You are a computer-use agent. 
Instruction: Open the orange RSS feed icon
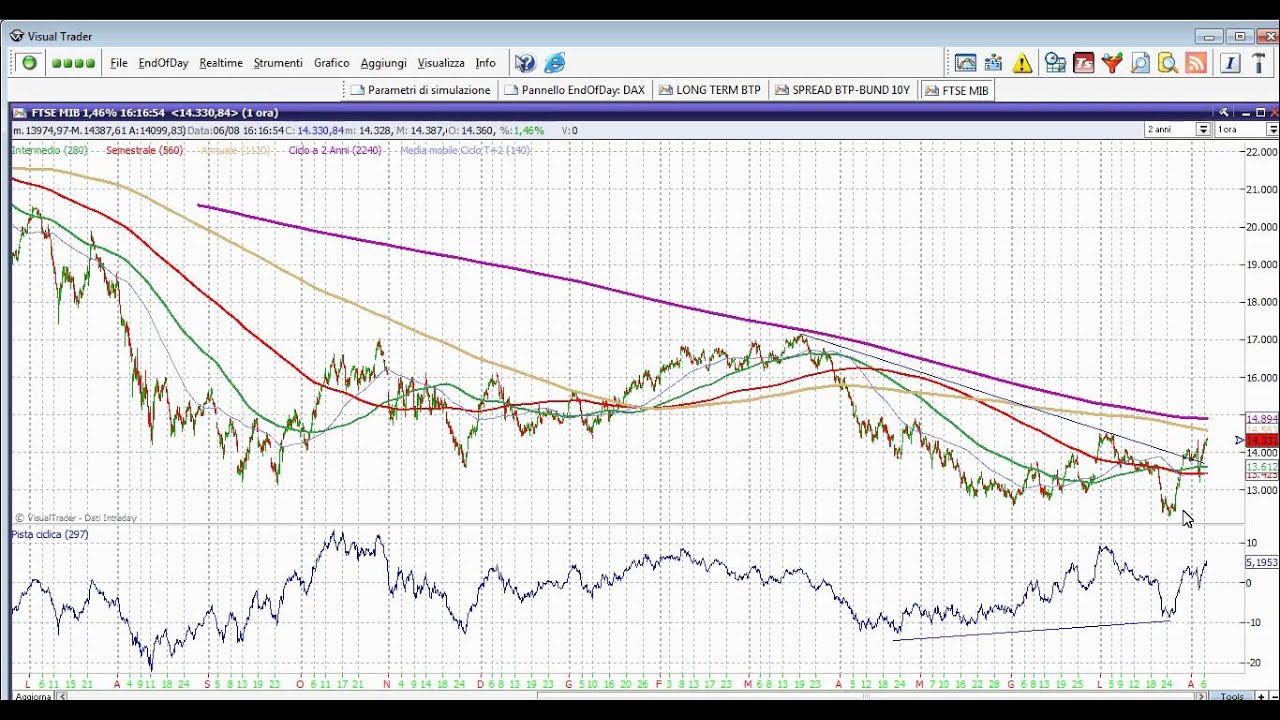(1196, 63)
